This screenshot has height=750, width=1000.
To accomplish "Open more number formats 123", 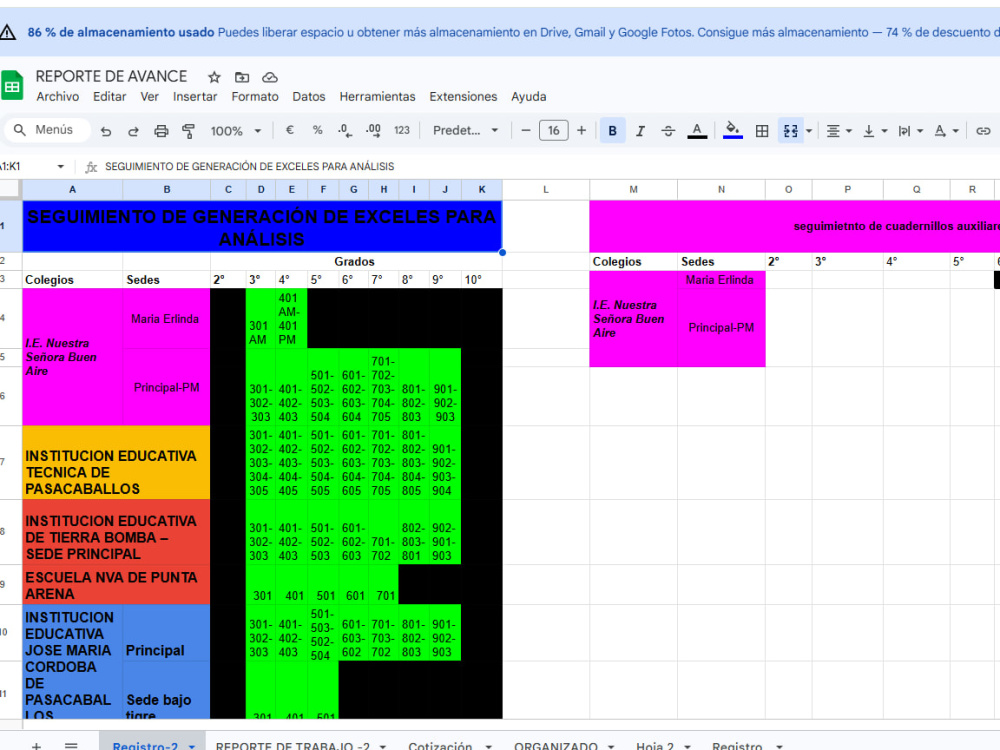I will pos(402,130).
